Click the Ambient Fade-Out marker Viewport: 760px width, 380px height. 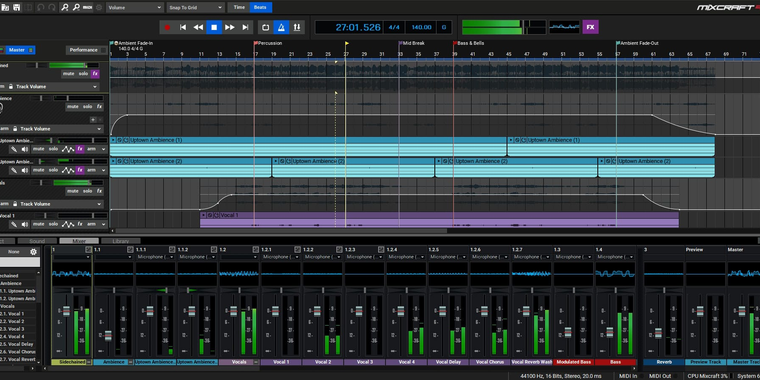pos(638,43)
